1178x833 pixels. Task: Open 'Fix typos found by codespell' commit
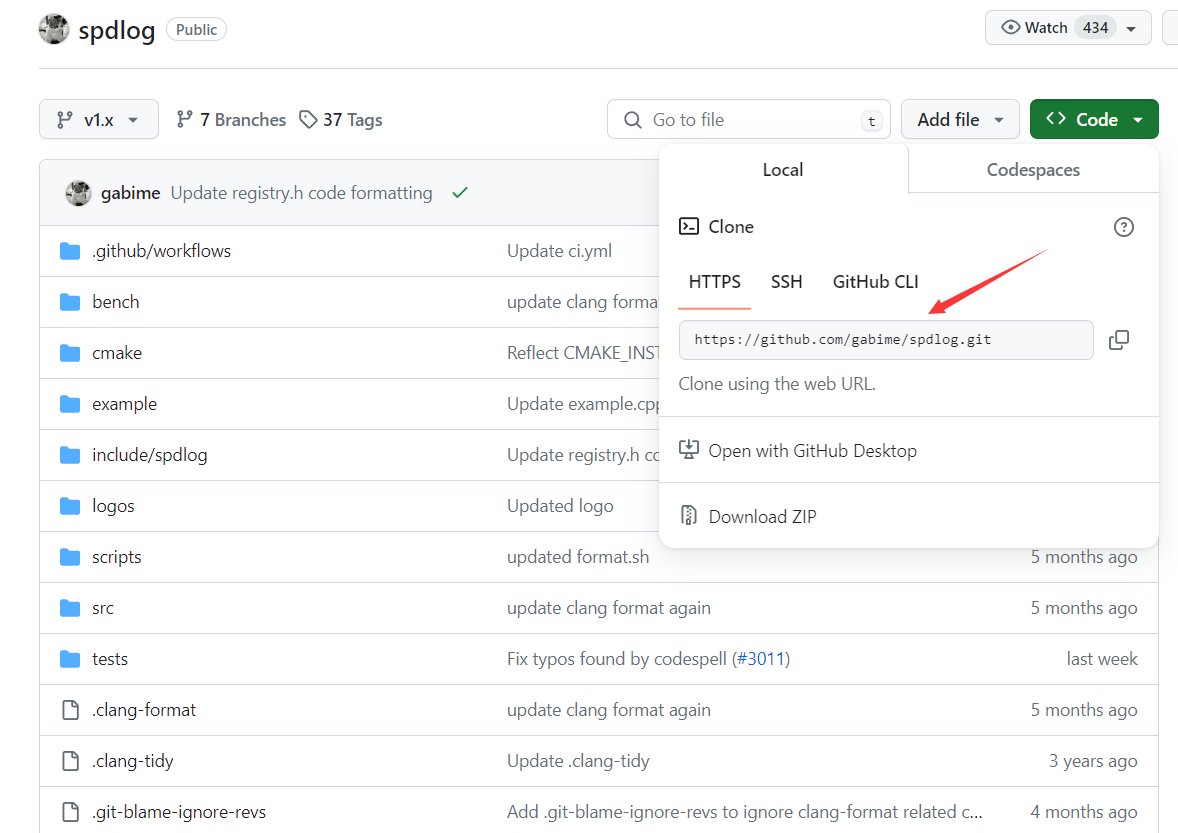click(617, 659)
